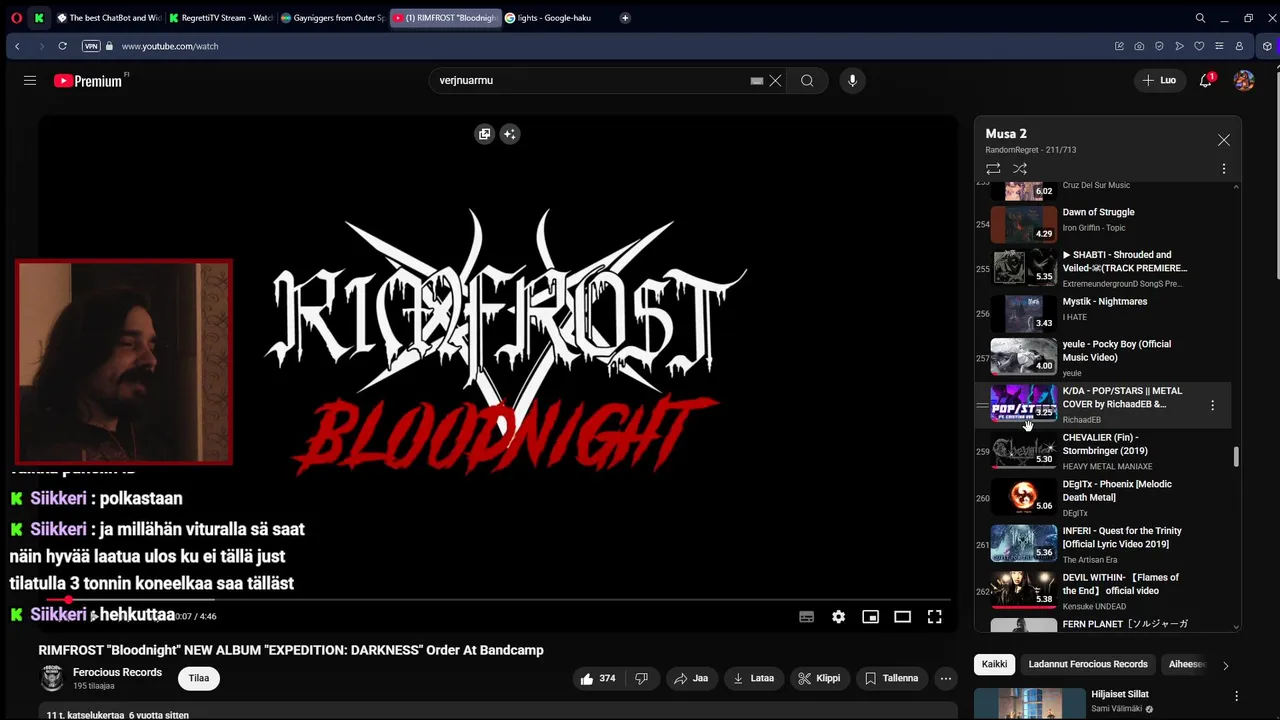Toggle the VPN badge in address bar
Image resolution: width=1280 pixels, height=720 pixels.
click(x=91, y=46)
